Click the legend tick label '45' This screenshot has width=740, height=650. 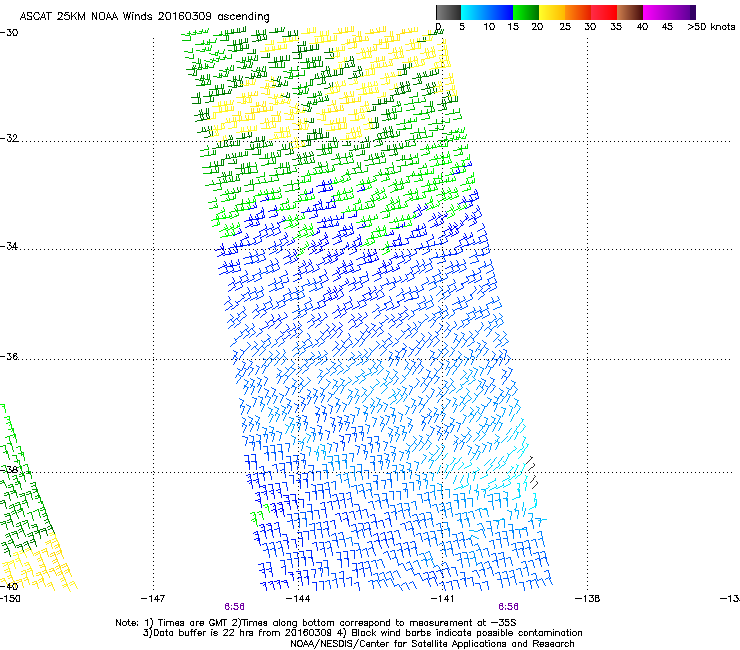click(667, 27)
